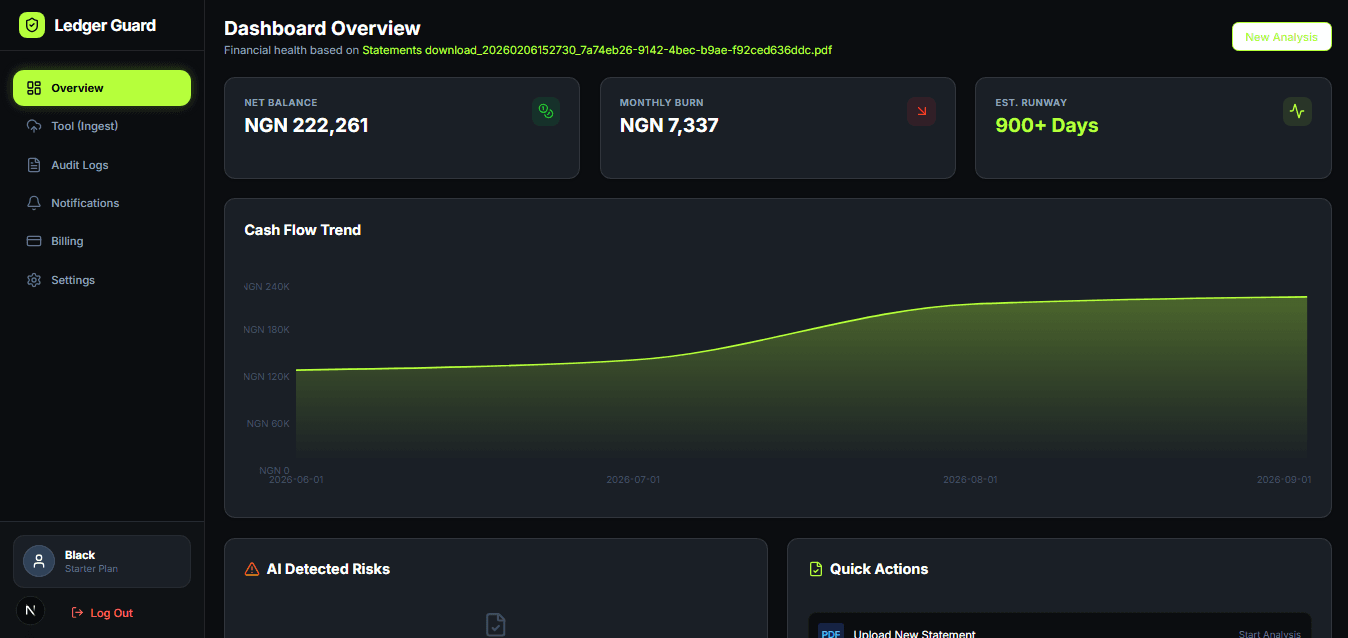Click the round N logo badge

tap(31, 610)
